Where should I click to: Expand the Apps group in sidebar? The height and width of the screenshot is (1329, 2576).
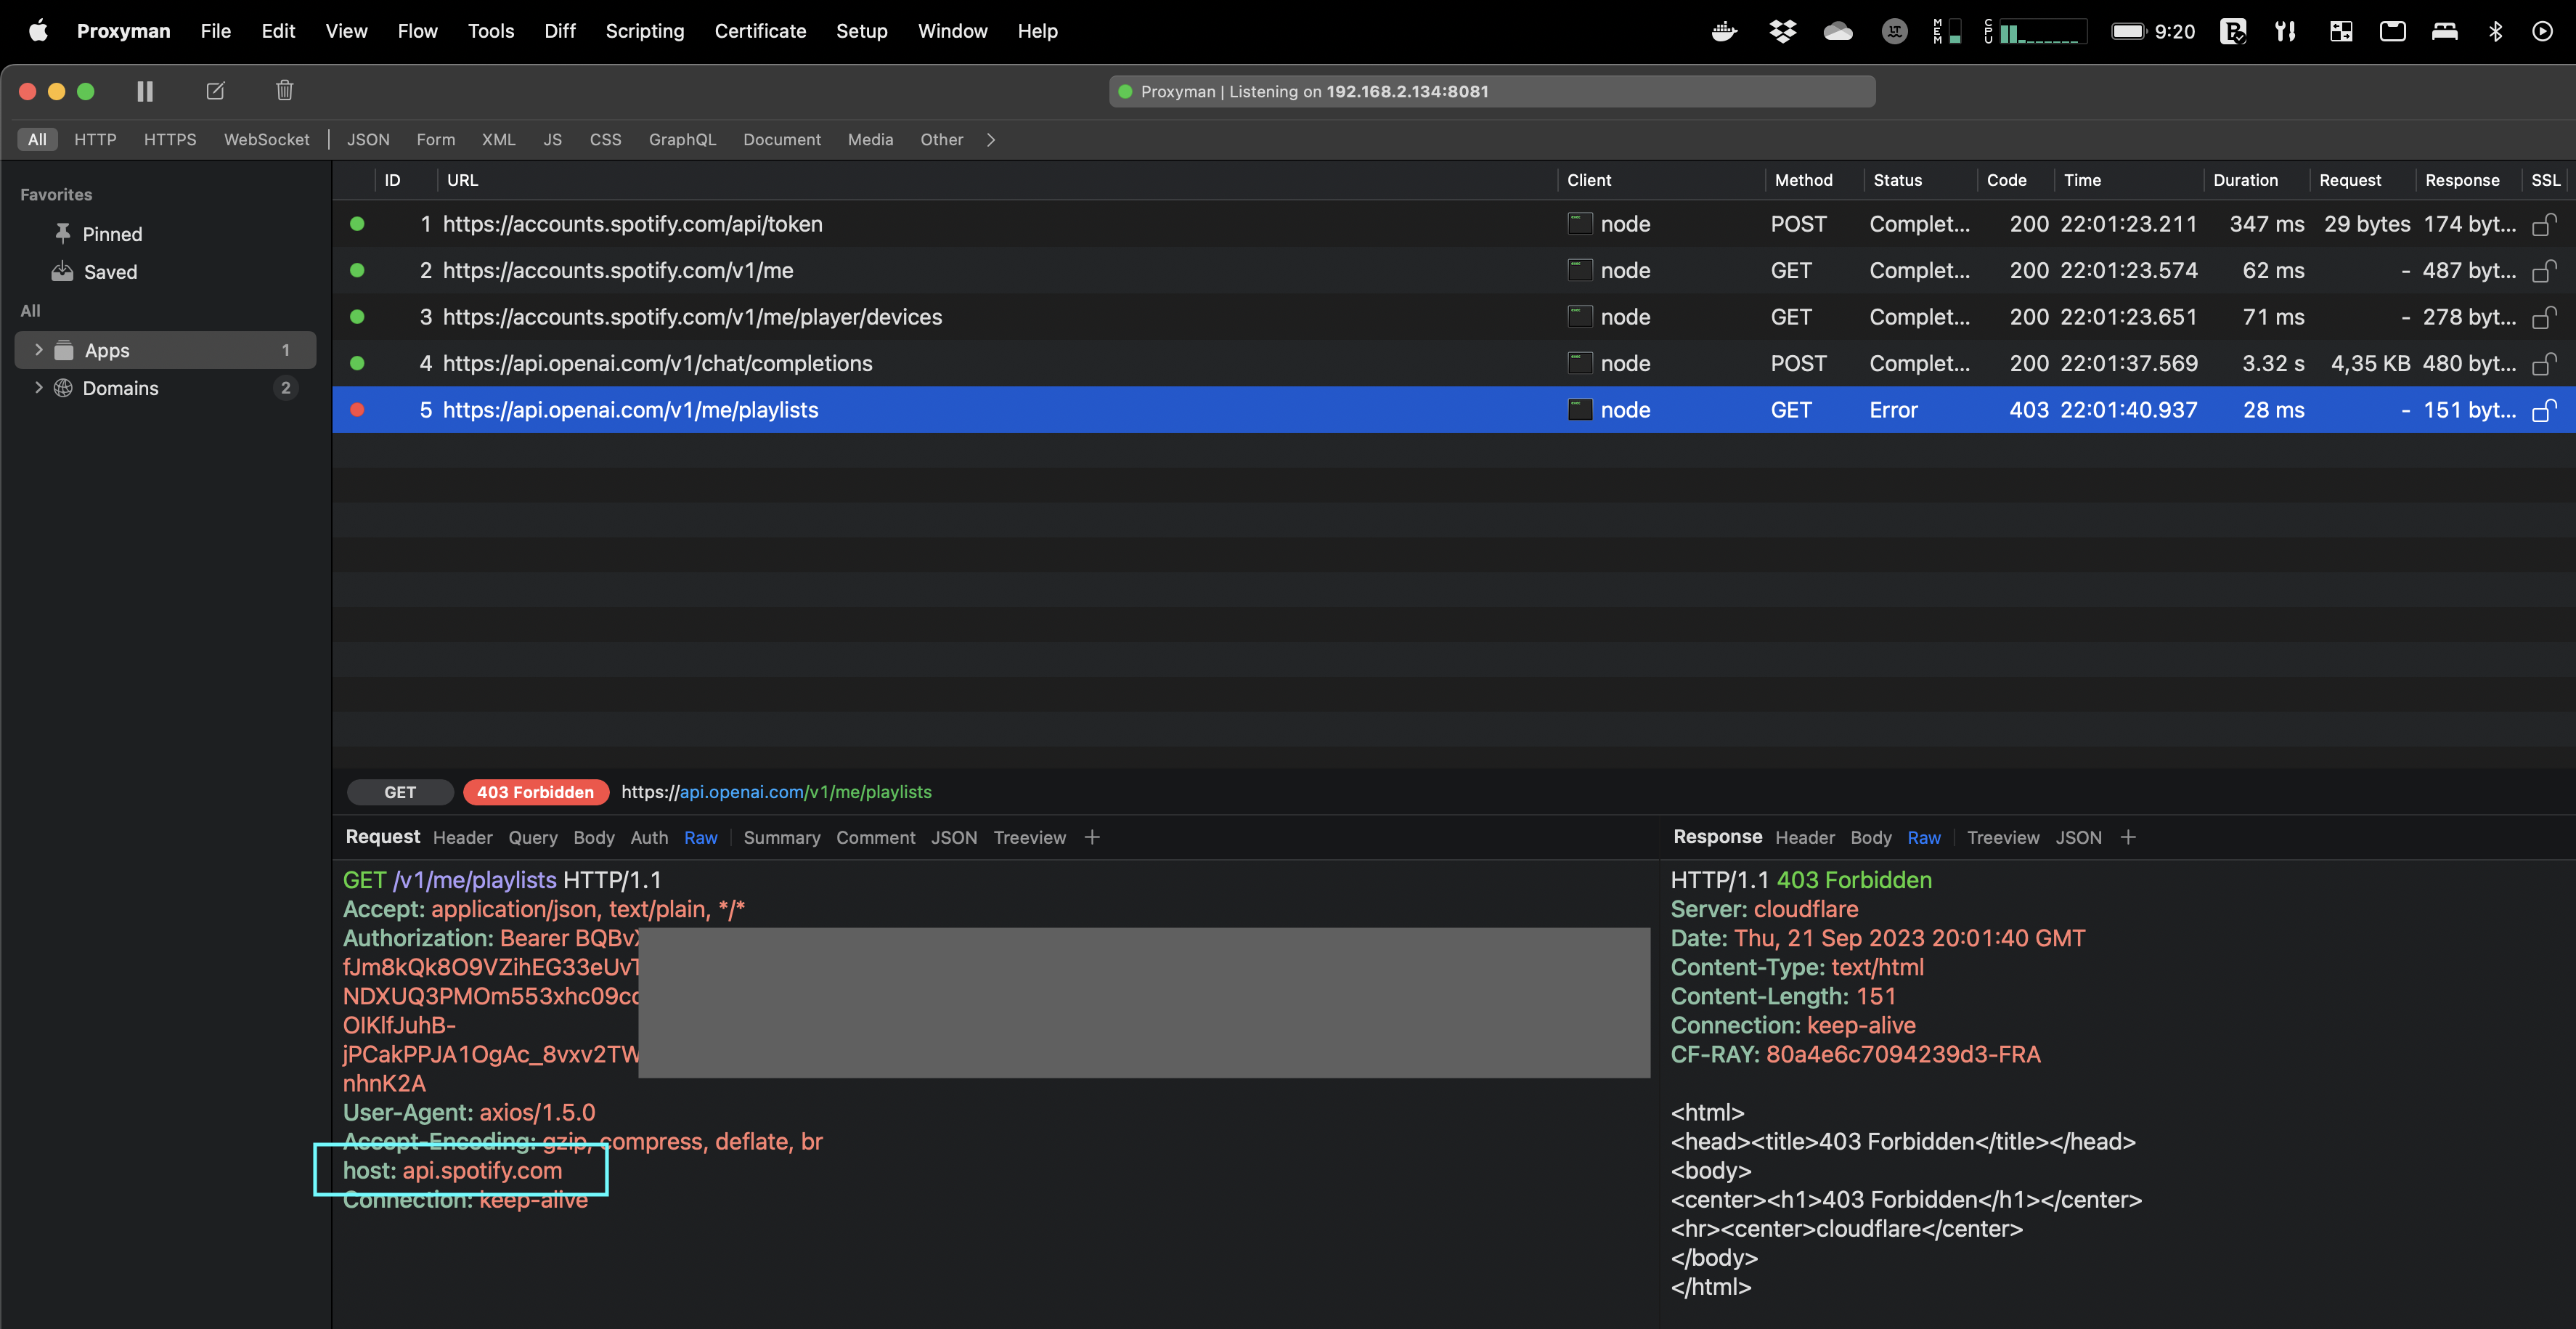[38, 350]
